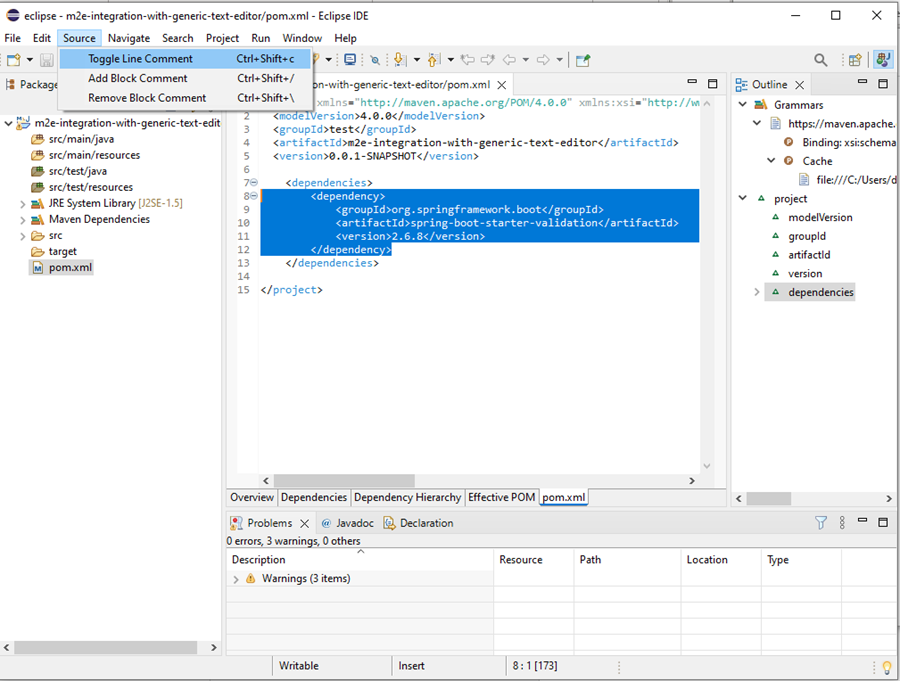Choose Add Block Comment menu entry
Image resolution: width=900 pixels, height=681 pixels.
[x=185, y=78]
